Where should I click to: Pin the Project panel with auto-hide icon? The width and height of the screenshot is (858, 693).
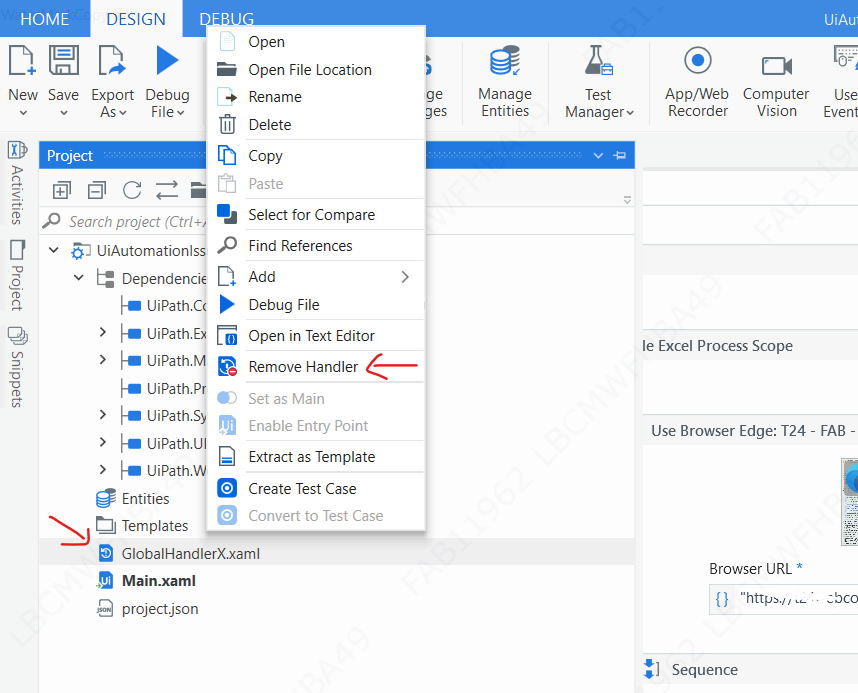[619, 156]
